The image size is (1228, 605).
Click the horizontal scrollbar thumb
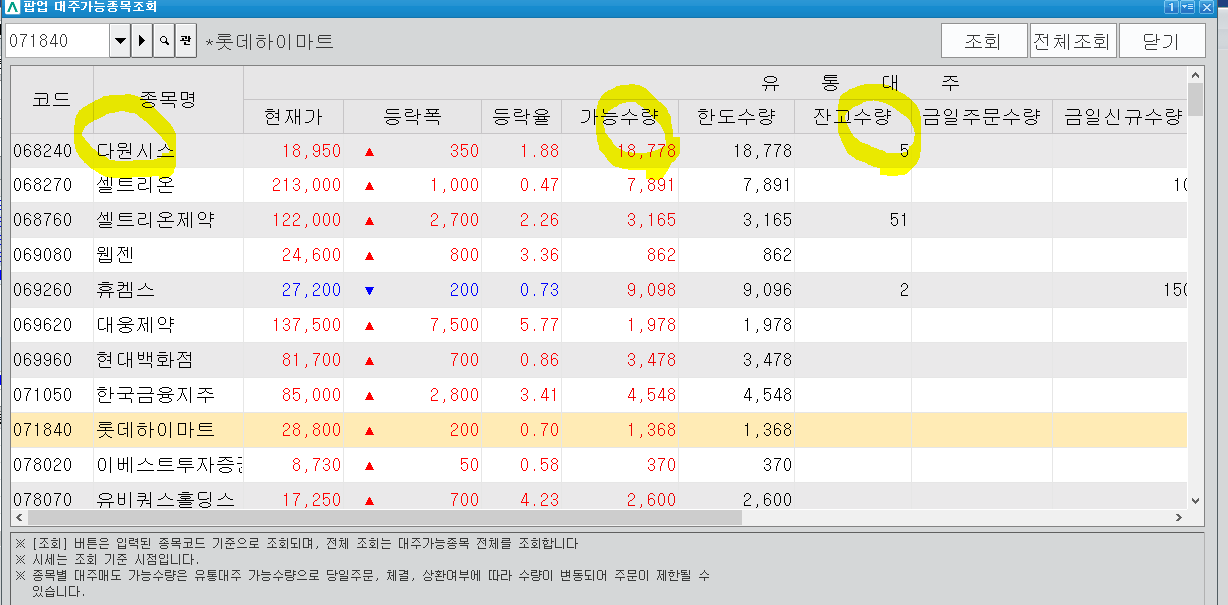click(386, 517)
